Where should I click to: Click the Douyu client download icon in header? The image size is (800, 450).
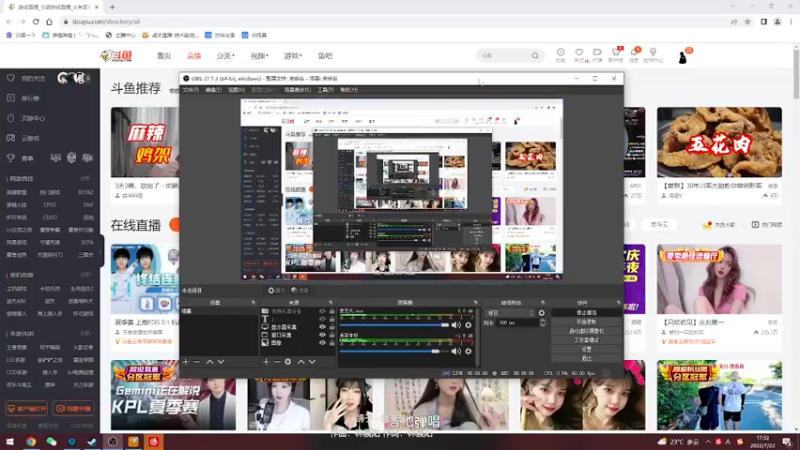(x=616, y=52)
